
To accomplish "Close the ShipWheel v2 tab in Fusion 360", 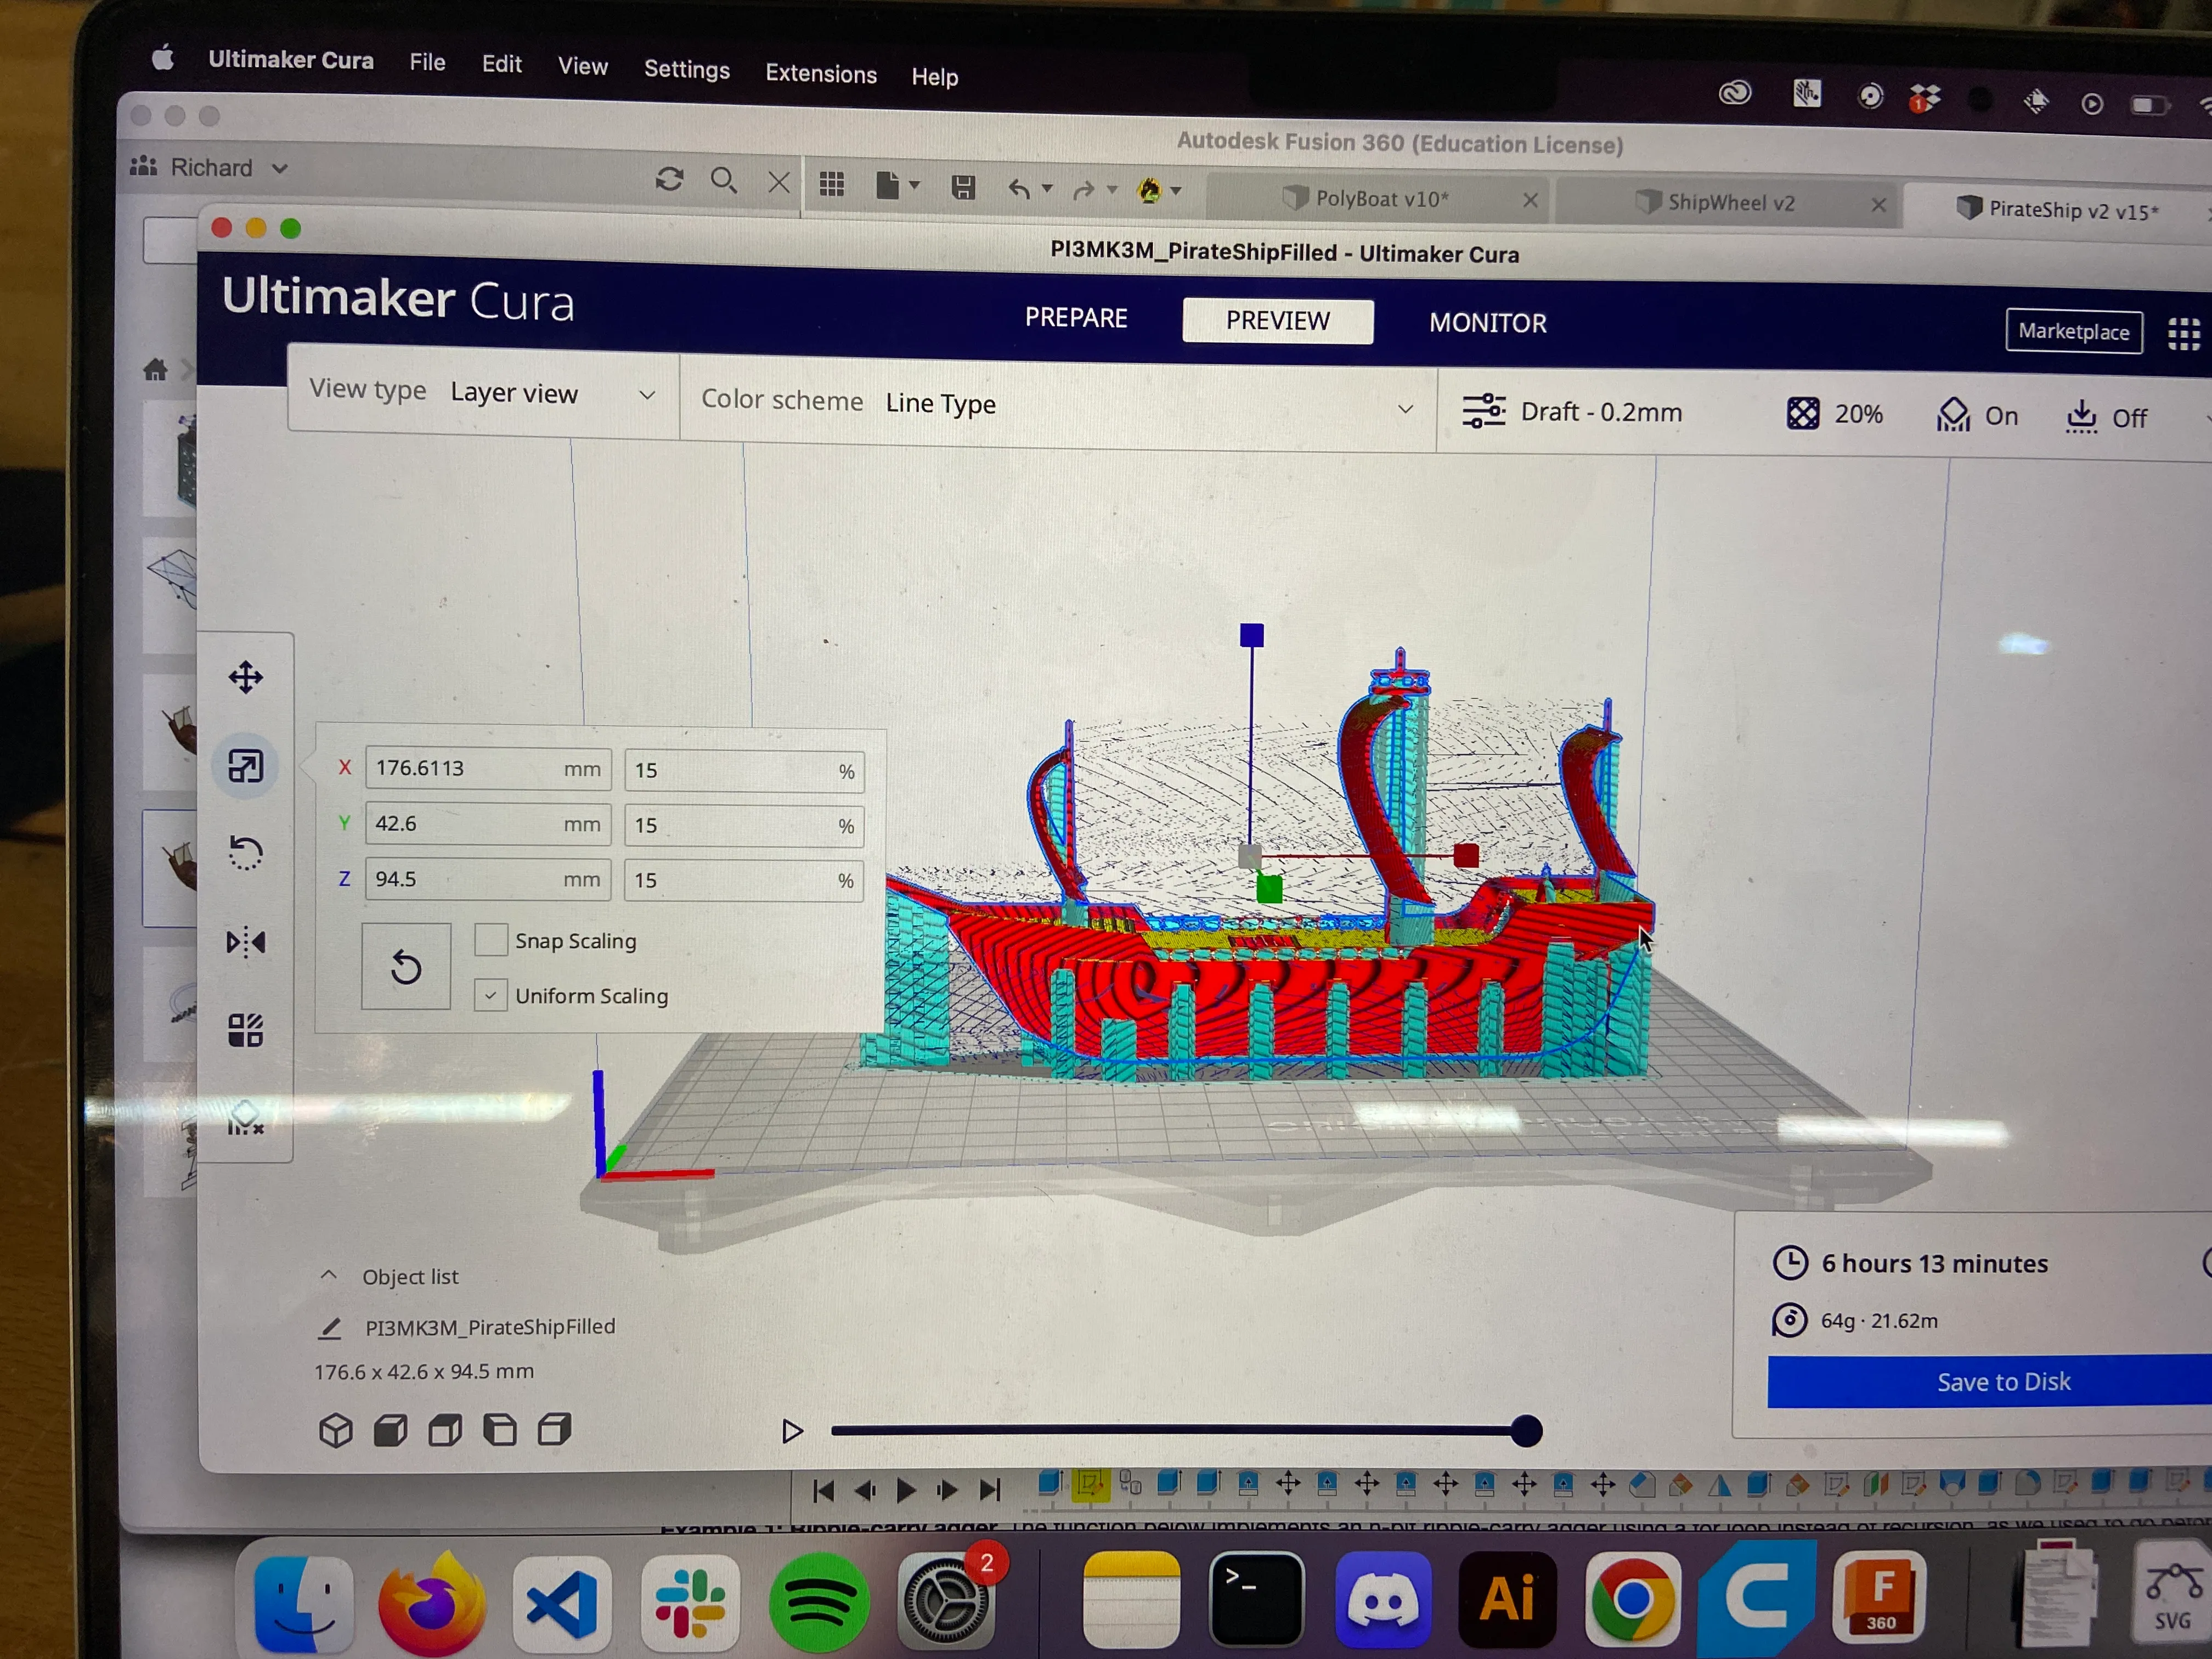I will (x=1878, y=205).
